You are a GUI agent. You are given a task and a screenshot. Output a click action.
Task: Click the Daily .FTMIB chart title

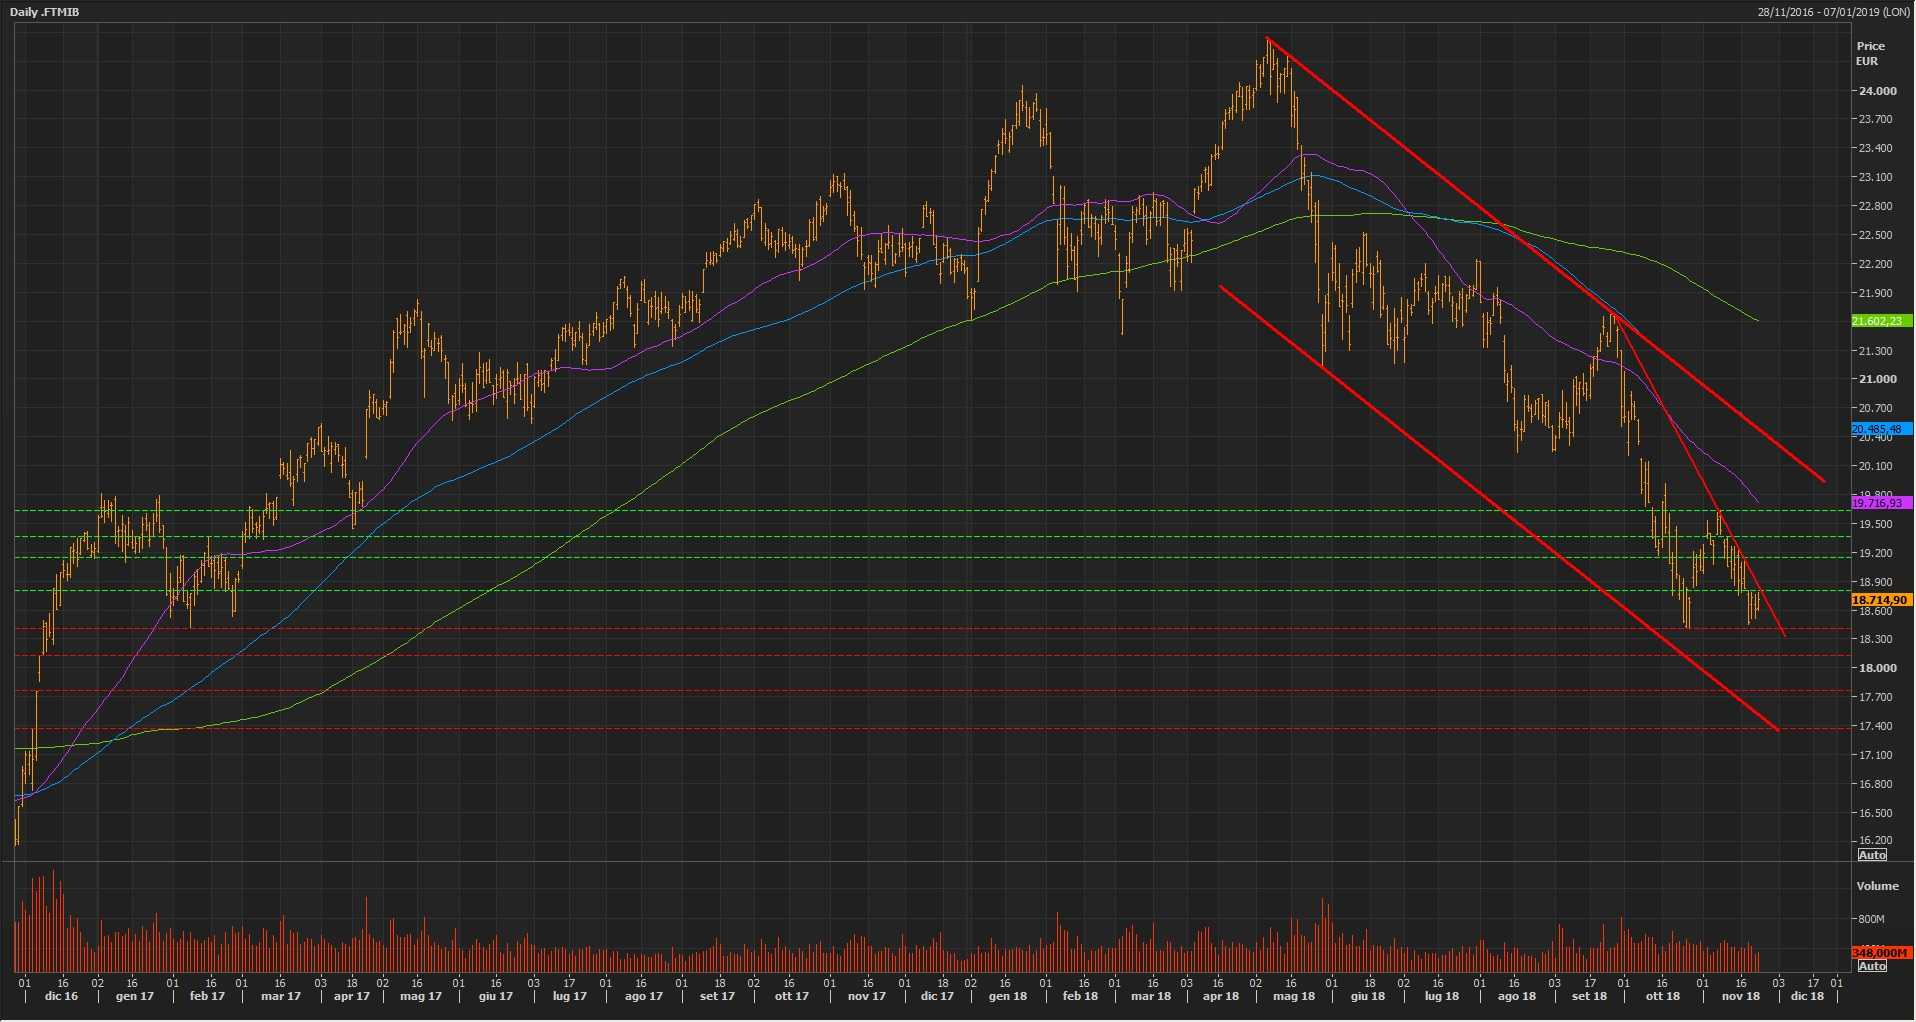coord(45,12)
